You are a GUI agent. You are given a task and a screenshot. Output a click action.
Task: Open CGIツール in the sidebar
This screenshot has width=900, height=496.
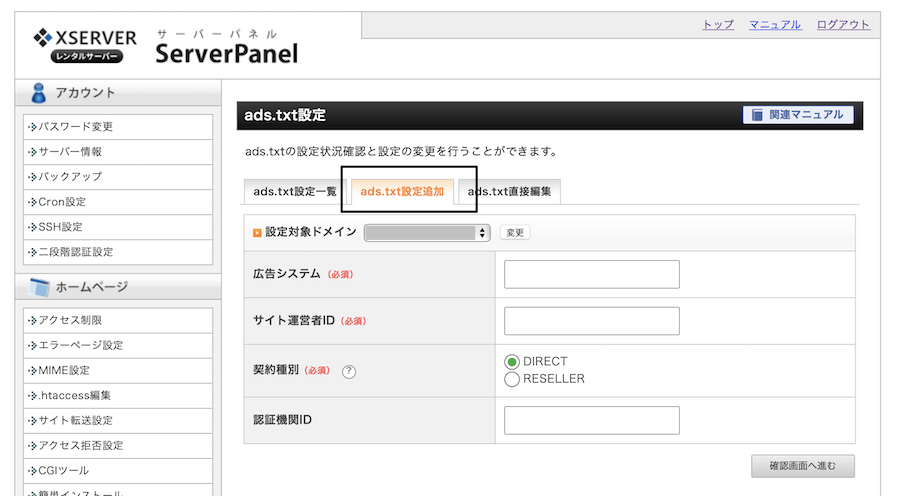coord(118,471)
